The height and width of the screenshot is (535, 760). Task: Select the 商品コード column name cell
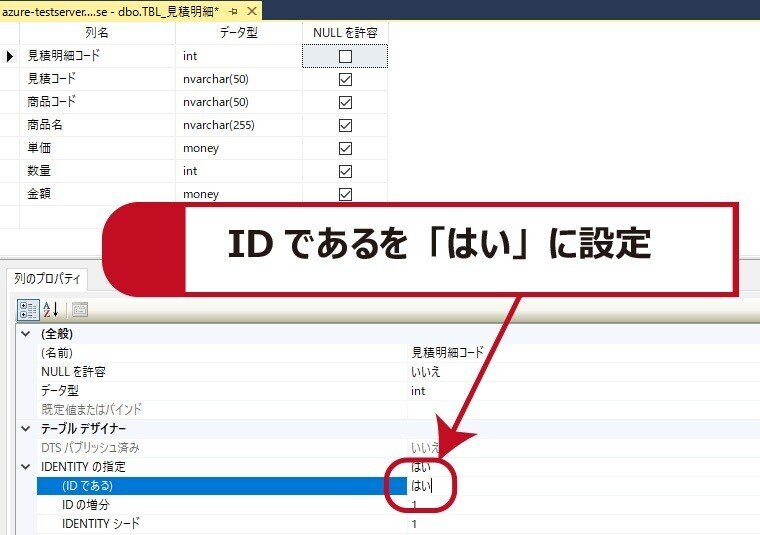click(97, 102)
